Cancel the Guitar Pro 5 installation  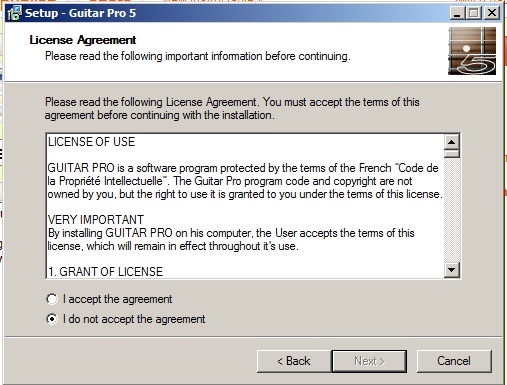(x=454, y=361)
